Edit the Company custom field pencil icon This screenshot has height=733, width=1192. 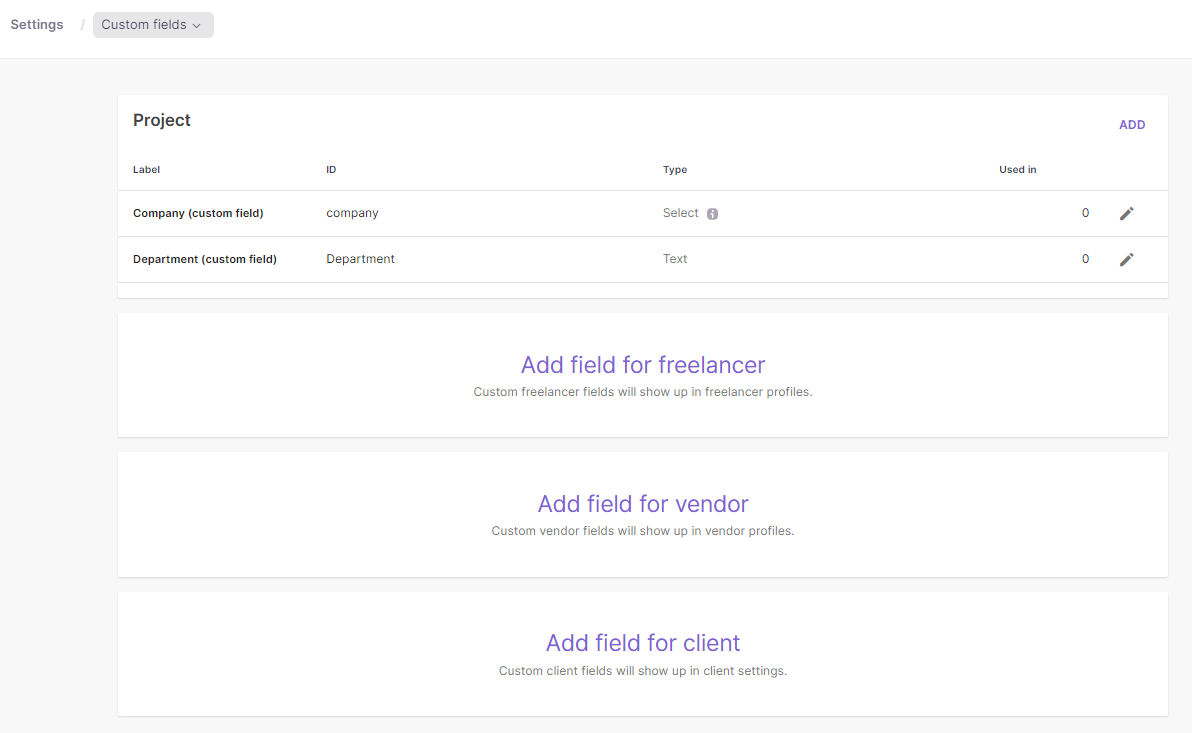[x=1127, y=214]
